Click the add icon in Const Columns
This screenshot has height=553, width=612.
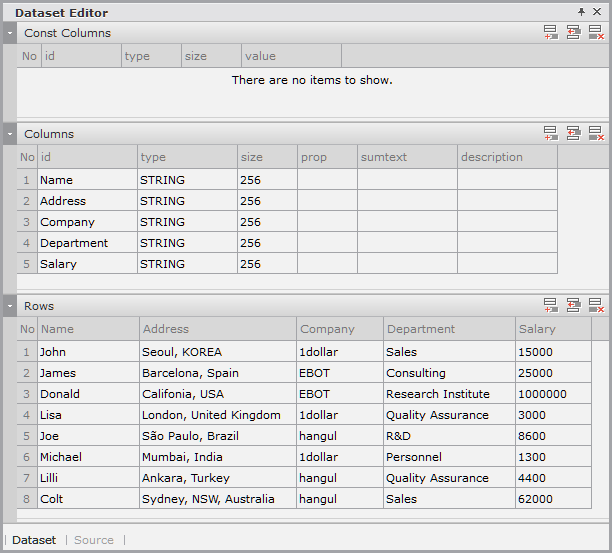pos(551,33)
